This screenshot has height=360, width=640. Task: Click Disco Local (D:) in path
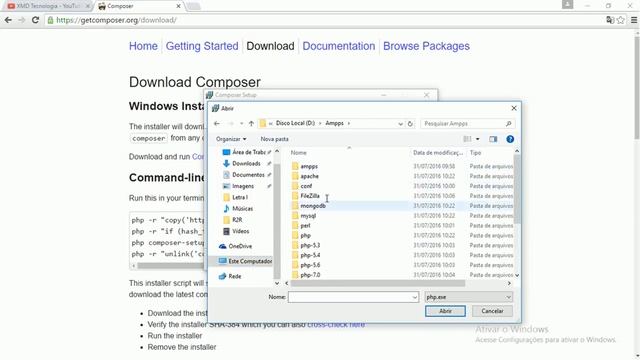[295, 123]
